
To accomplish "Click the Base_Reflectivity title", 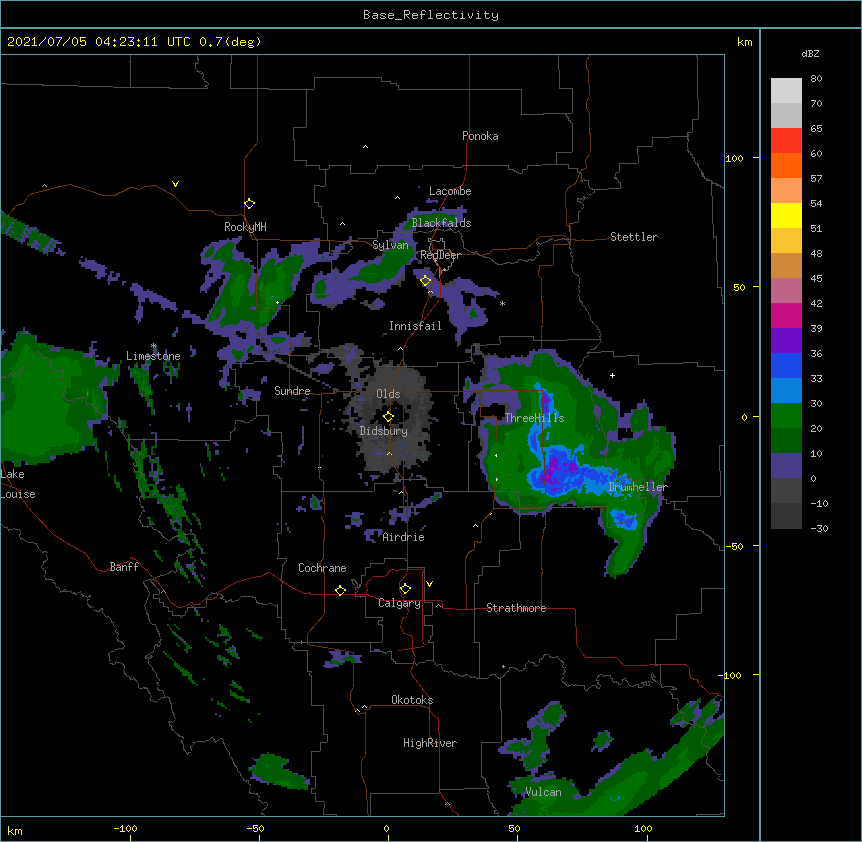I will click(431, 15).
